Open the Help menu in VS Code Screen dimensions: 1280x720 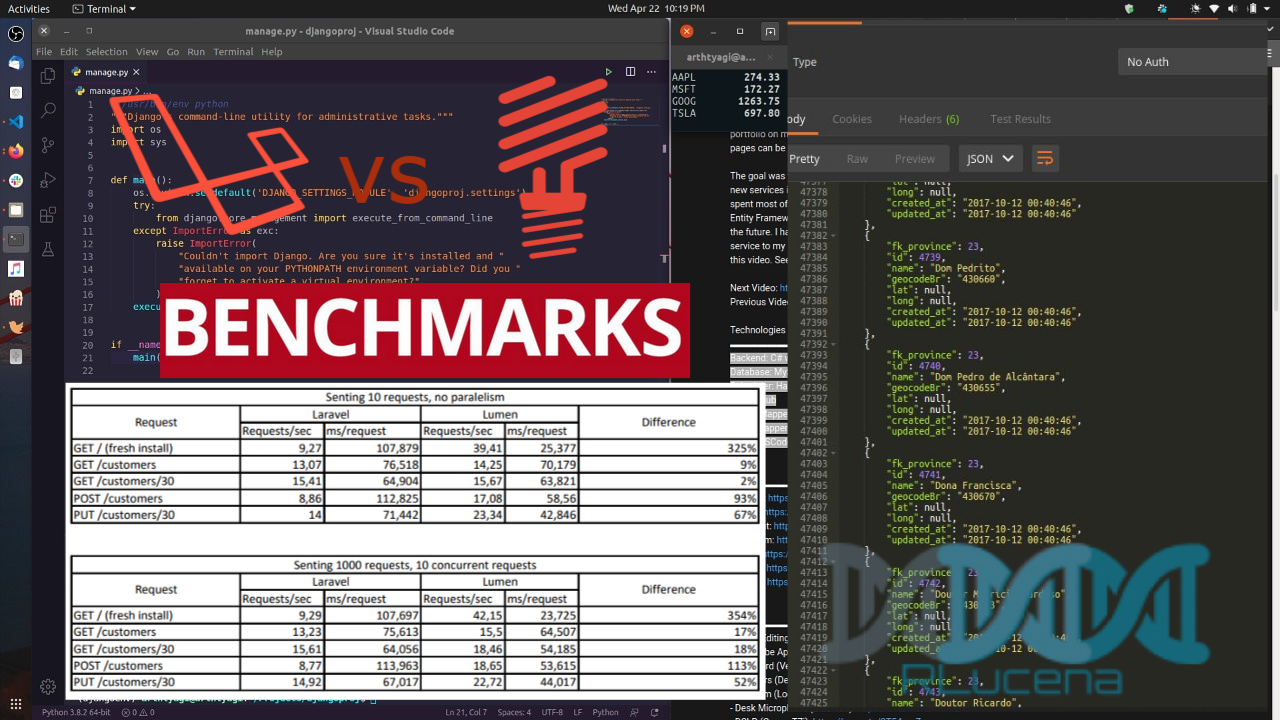272,51
